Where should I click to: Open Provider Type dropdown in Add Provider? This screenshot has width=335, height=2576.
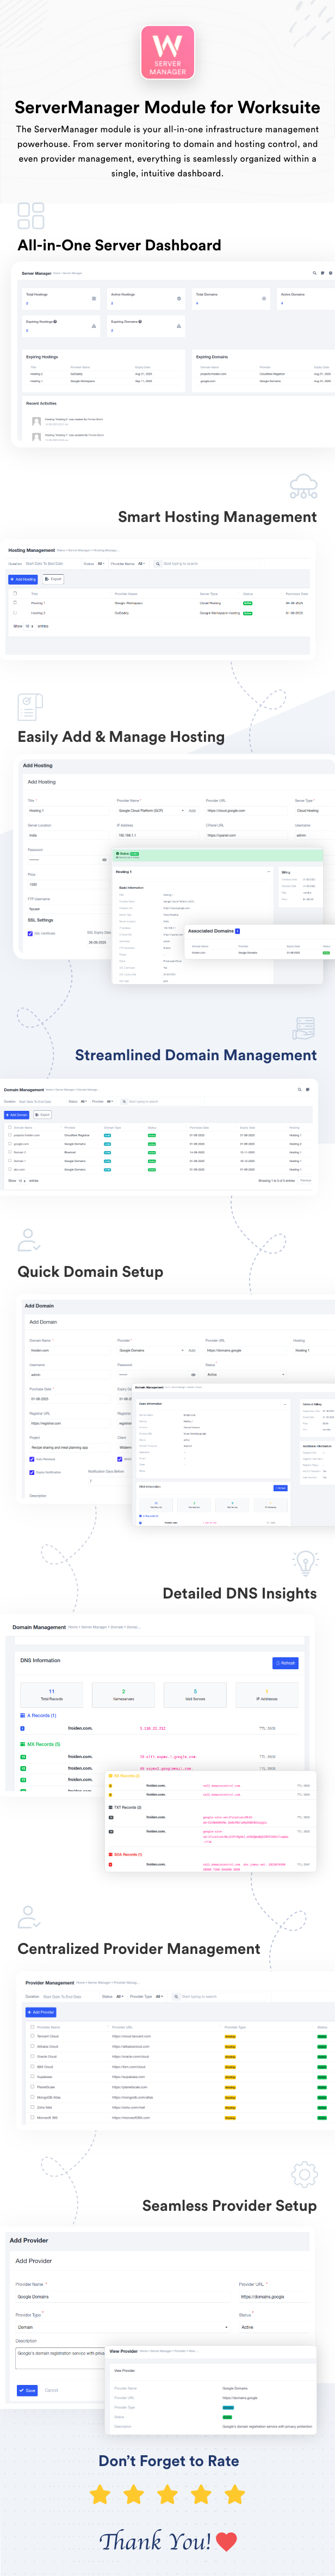[x=120, y=2327]
